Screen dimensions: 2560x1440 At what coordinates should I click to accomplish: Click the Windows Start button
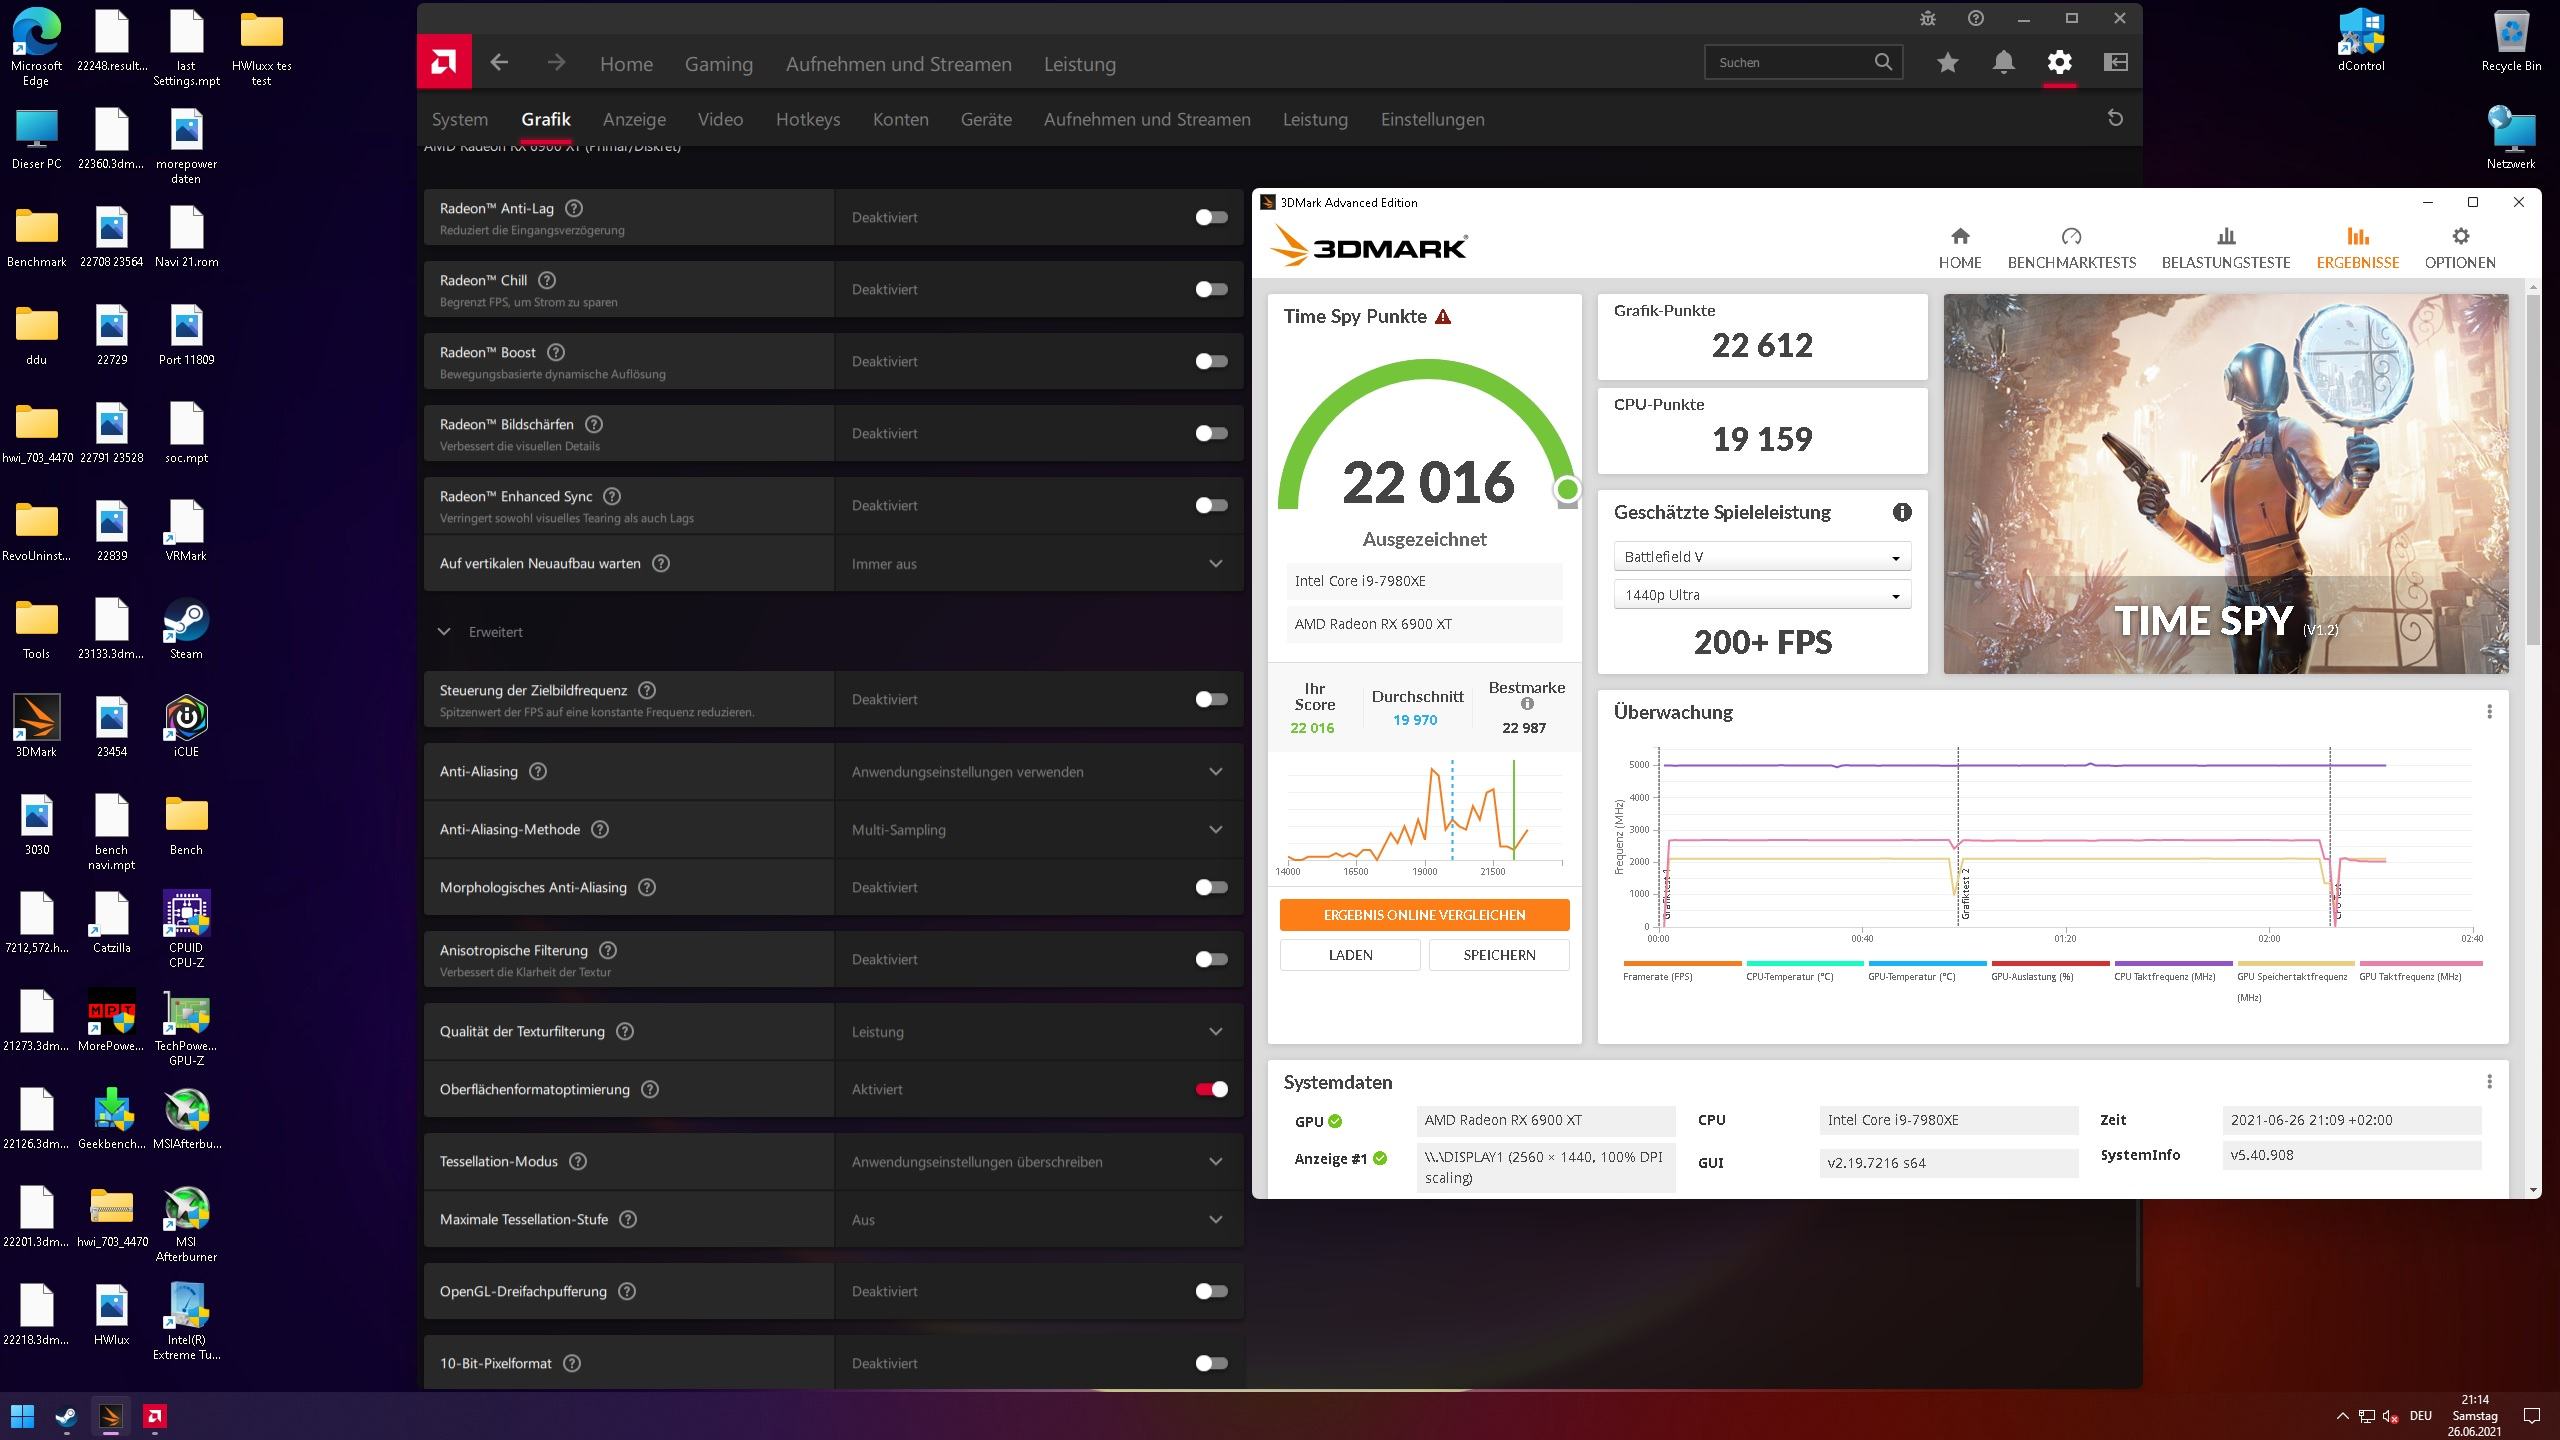coord(22,1416)
